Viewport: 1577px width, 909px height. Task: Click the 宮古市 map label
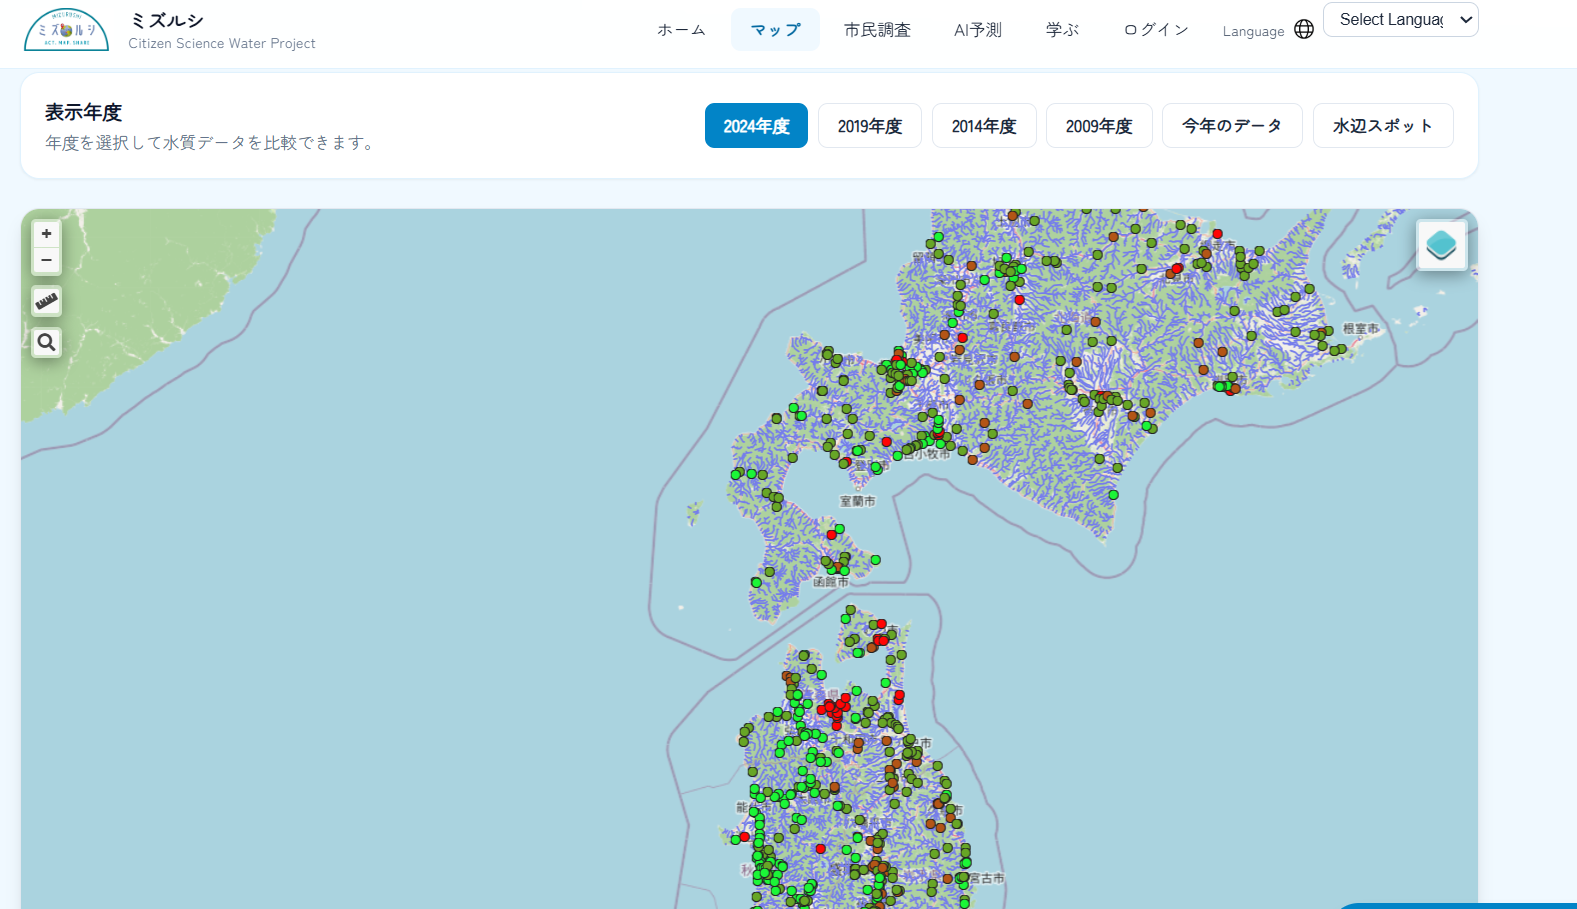987,878
